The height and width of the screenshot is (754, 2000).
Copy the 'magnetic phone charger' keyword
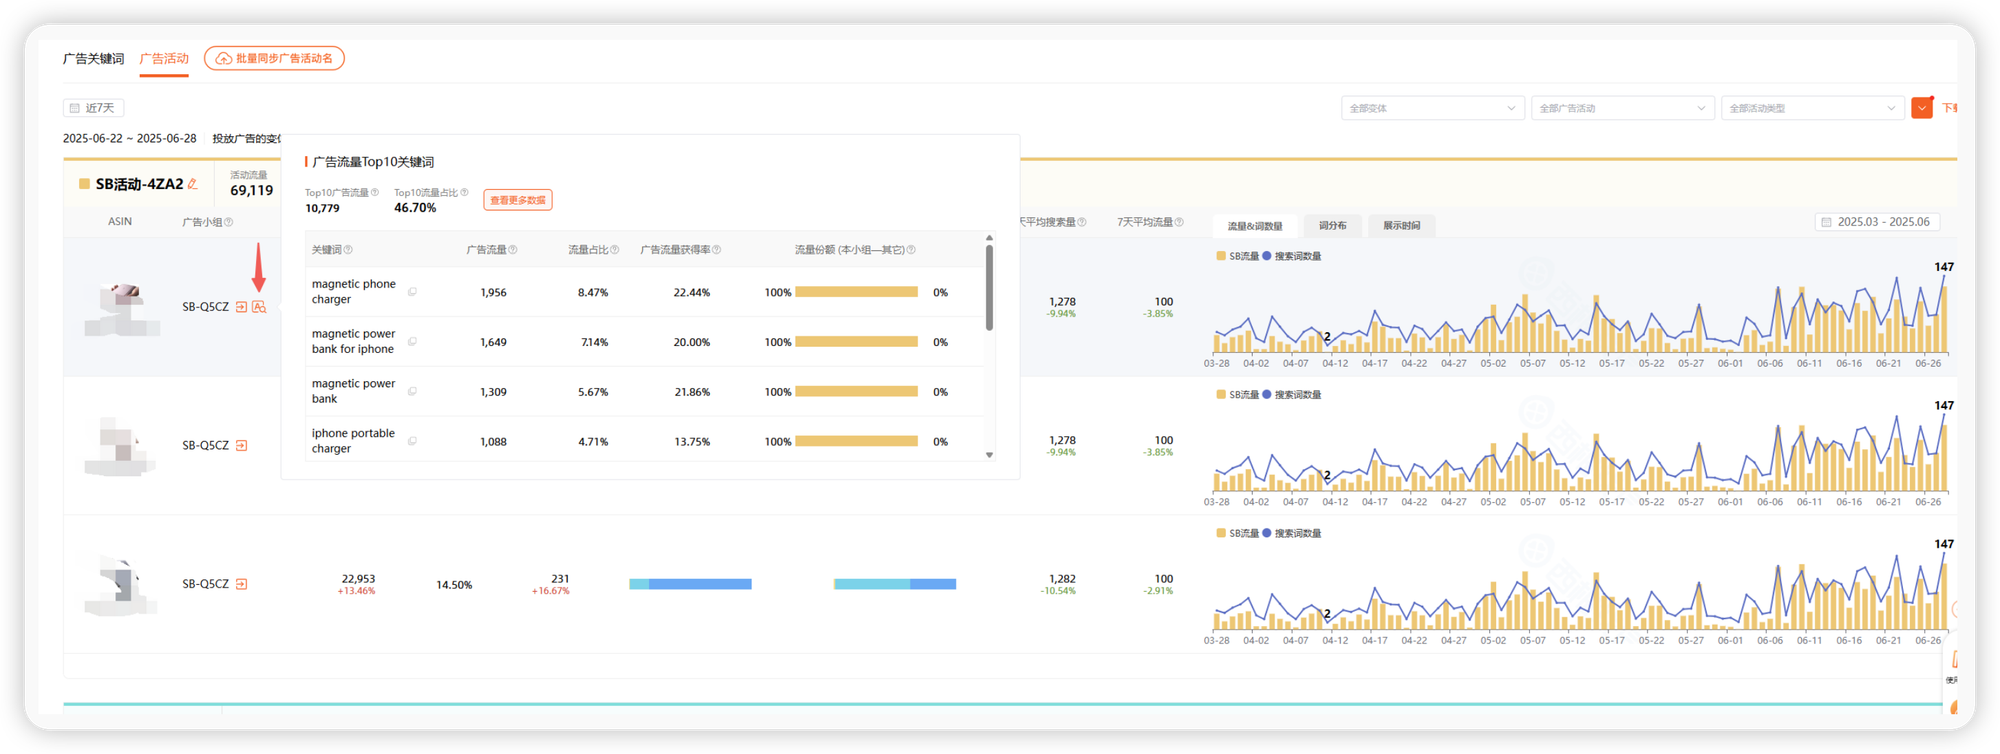tap(412, 292)
